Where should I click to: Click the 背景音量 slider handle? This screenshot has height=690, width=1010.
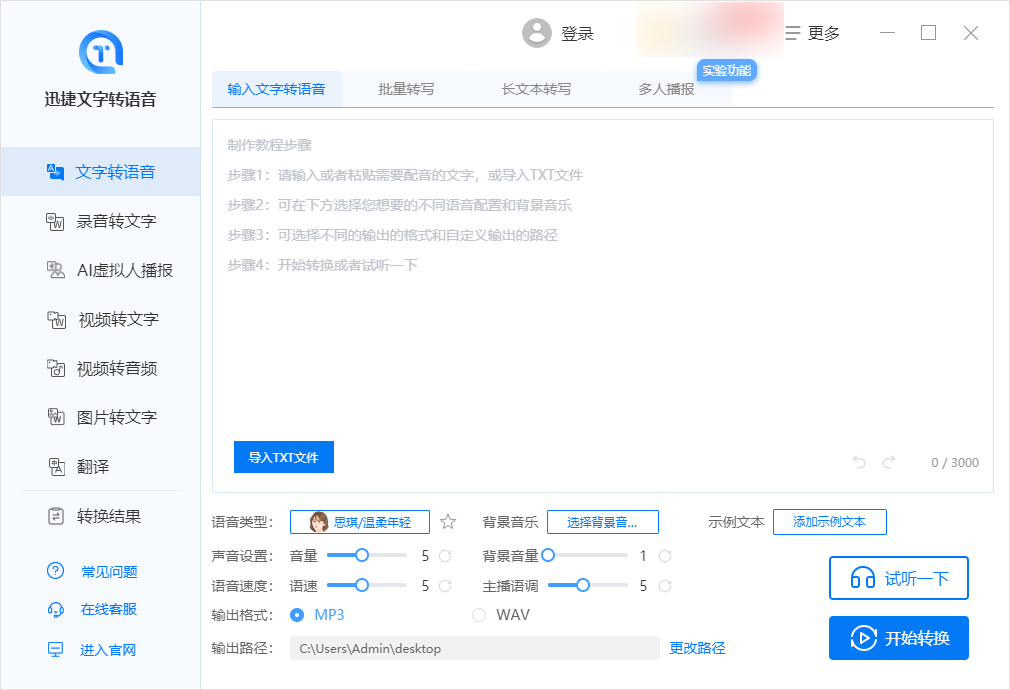pos(548,555)
